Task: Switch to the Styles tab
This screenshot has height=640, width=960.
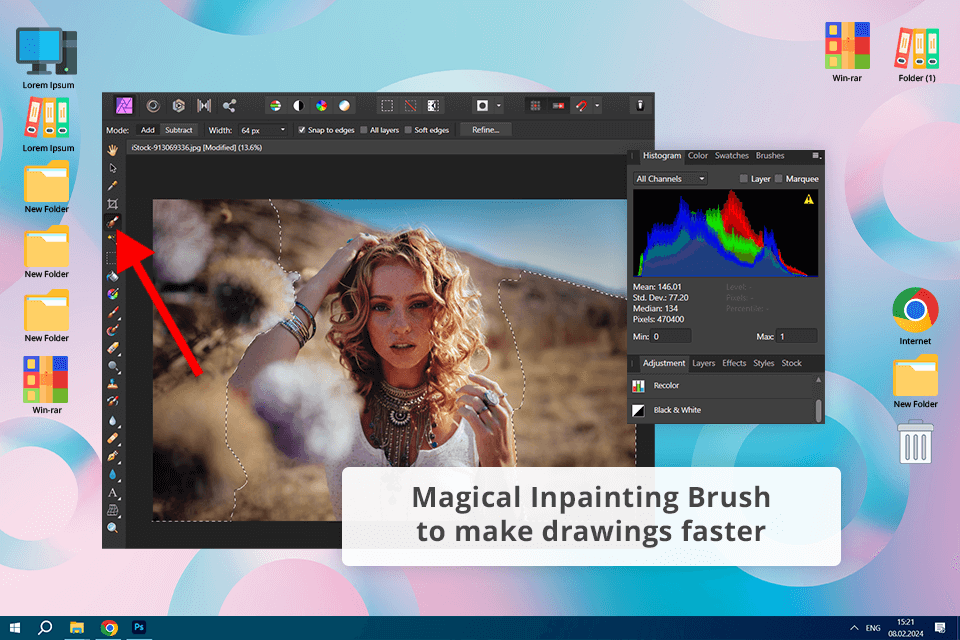Action: 763,363
